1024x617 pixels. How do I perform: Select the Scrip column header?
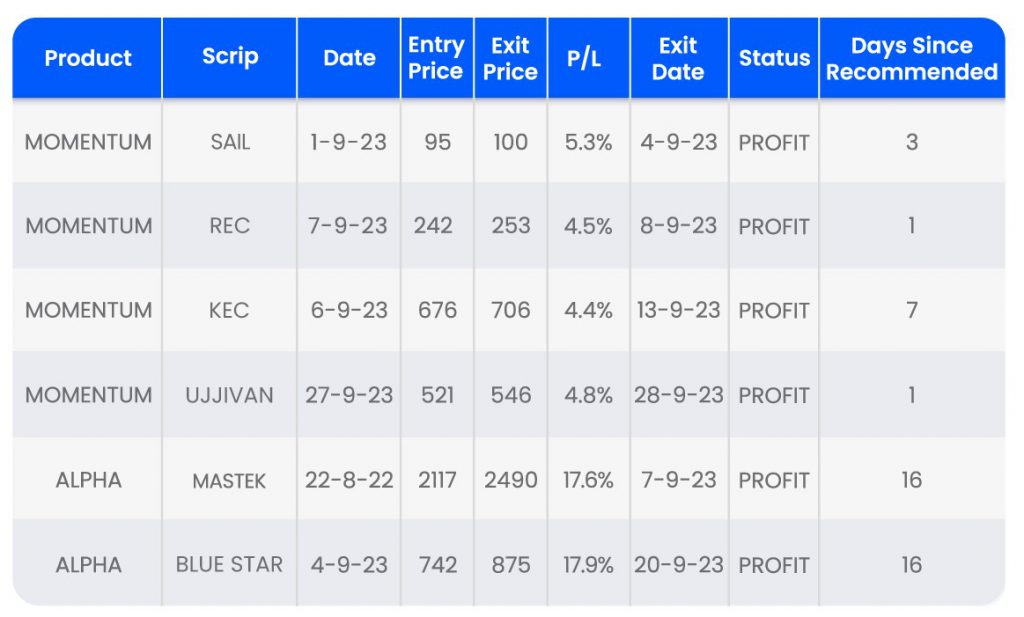(x=230, y=57)
